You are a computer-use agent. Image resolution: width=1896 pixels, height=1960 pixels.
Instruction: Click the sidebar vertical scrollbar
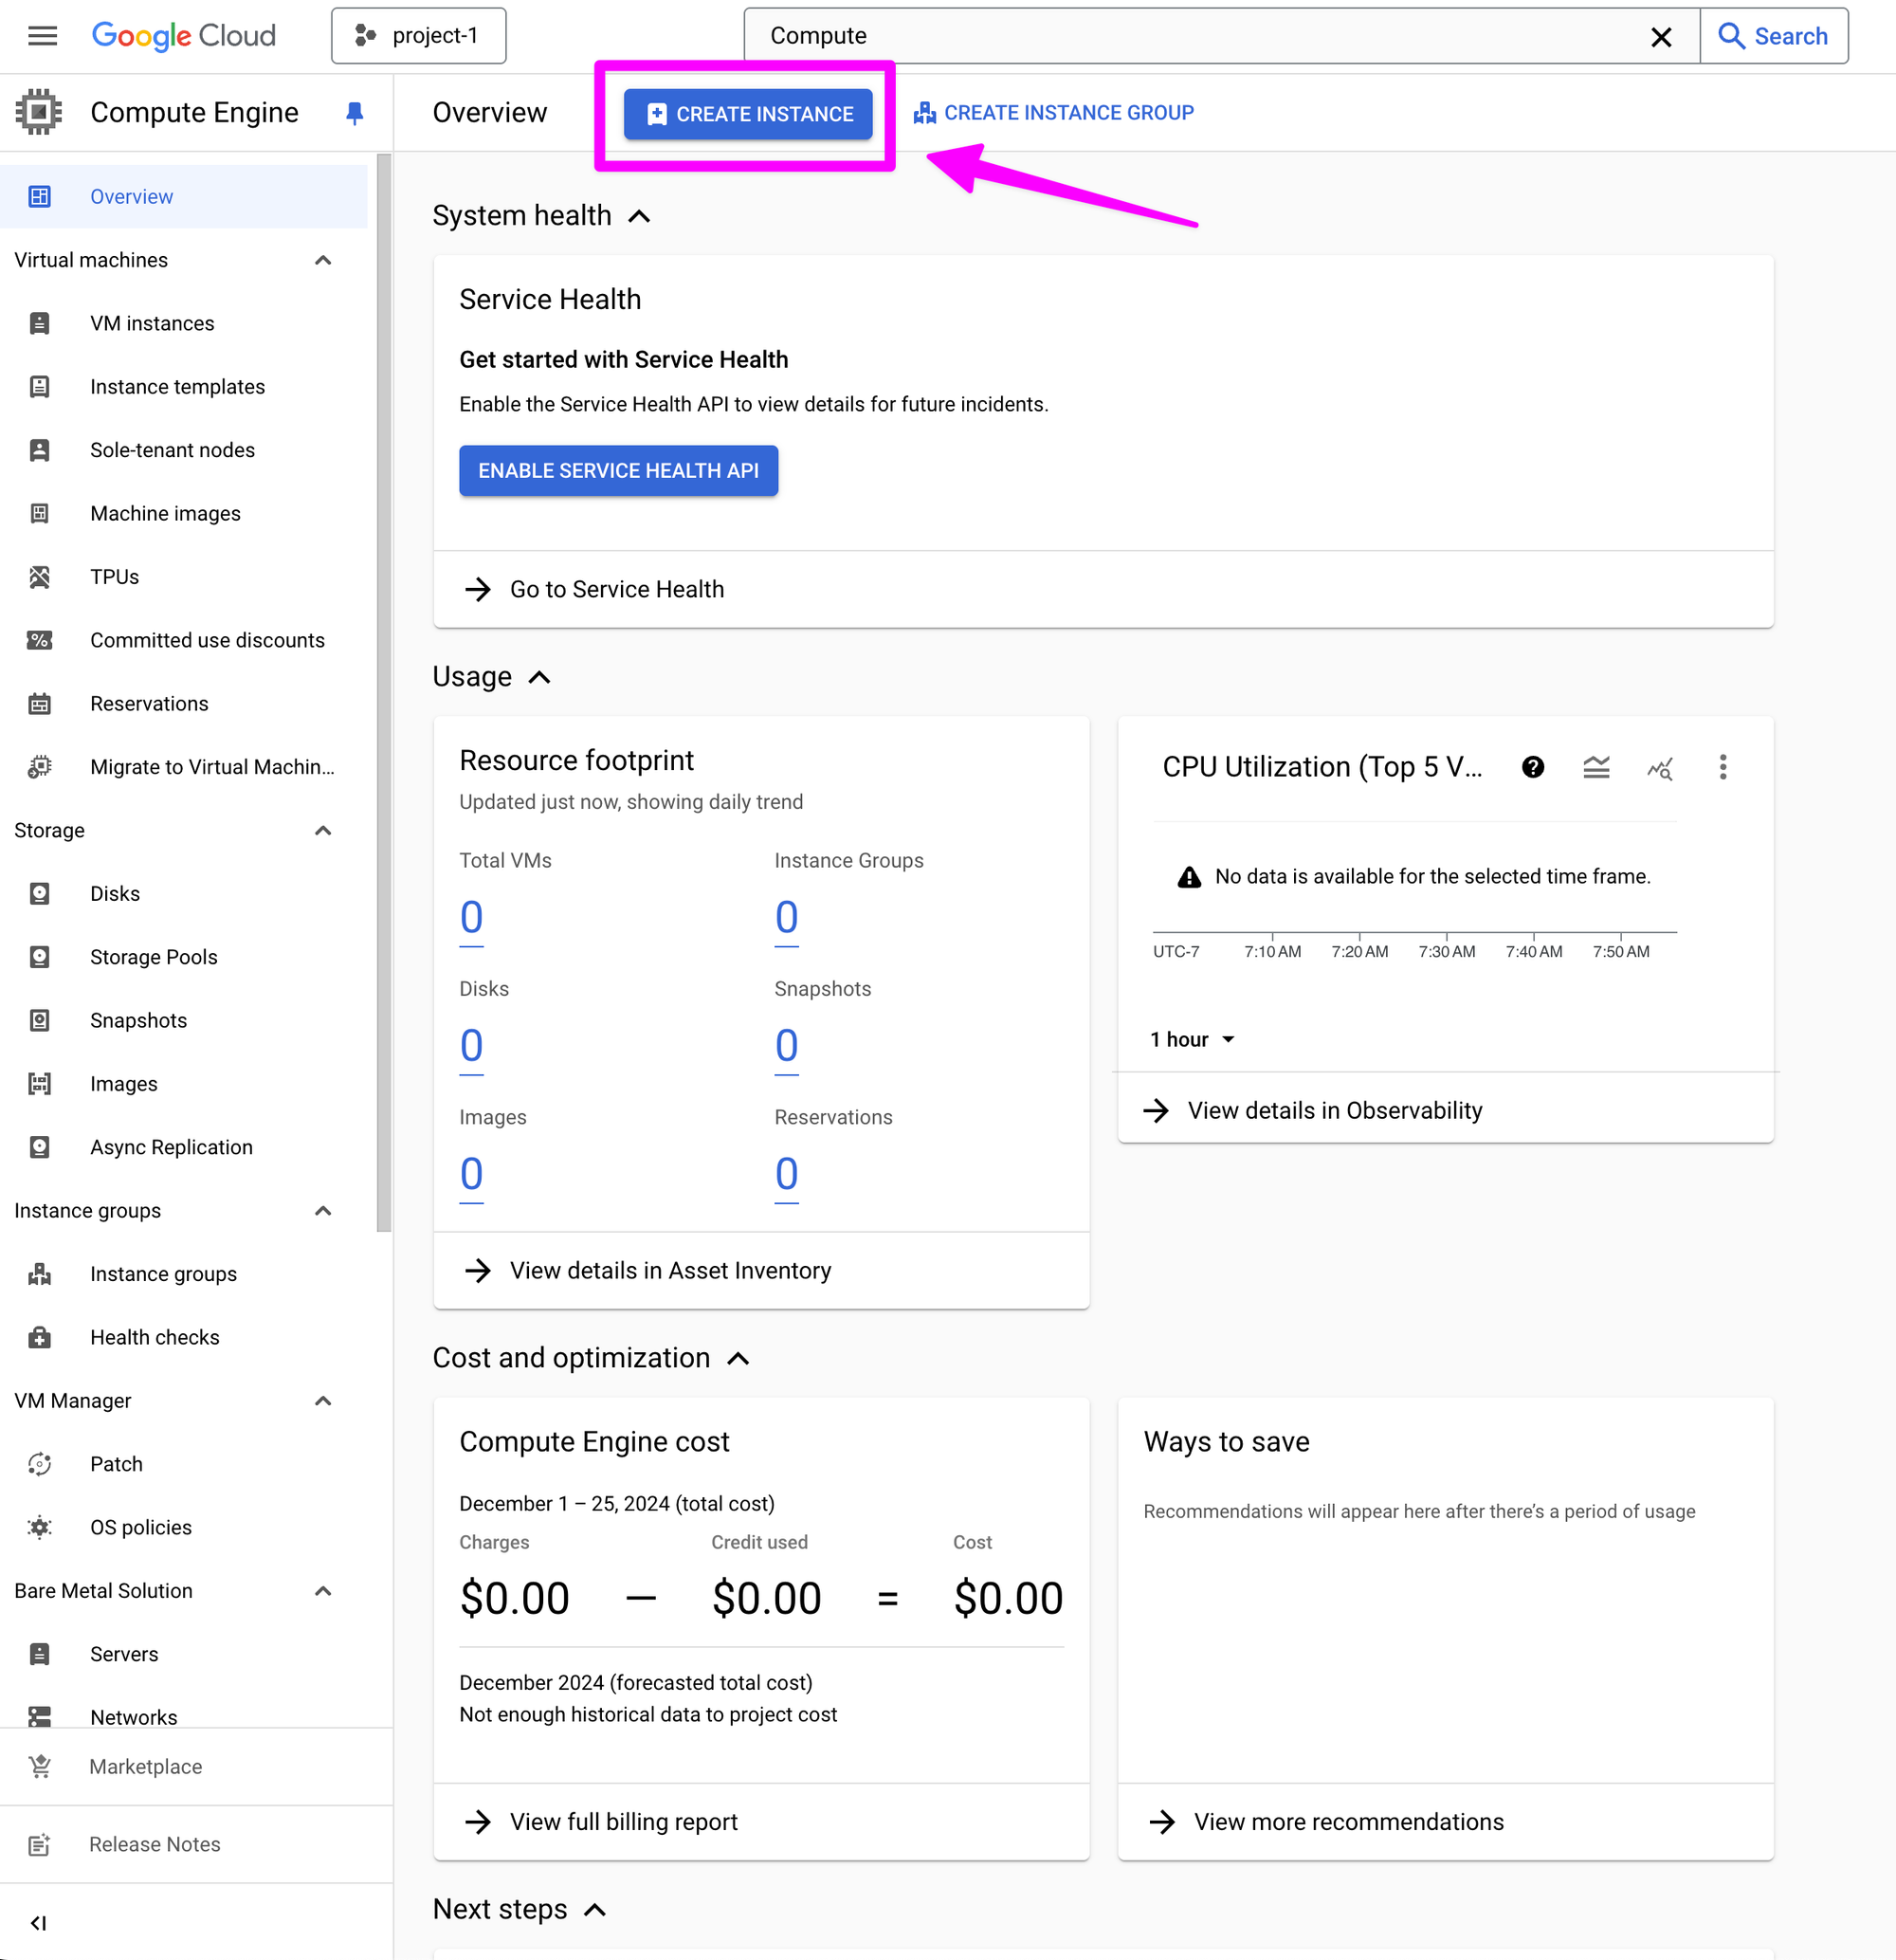coord(384,690)
